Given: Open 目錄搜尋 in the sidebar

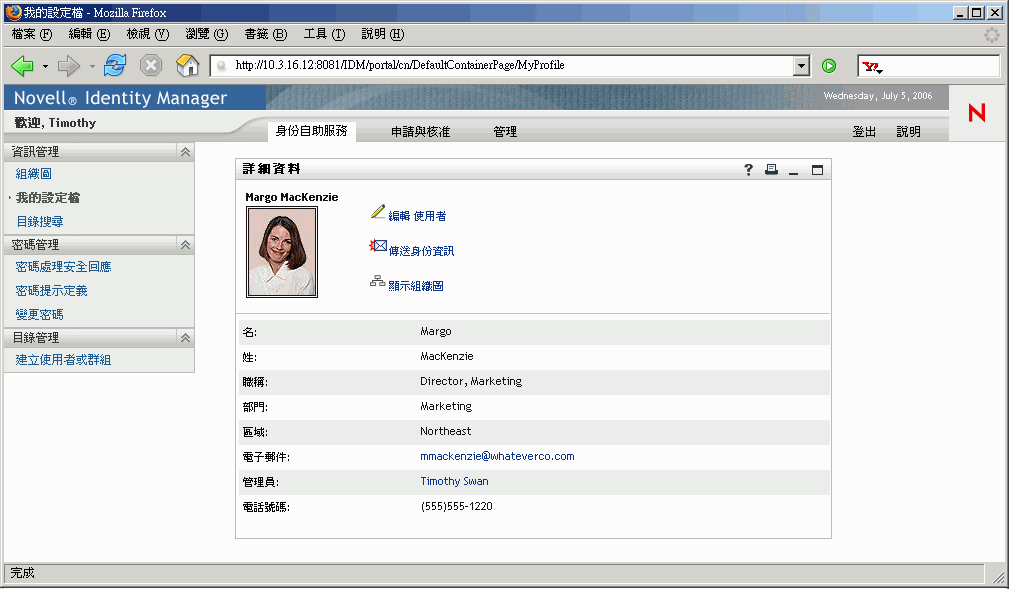Looking at the screenshot, I should pos(39,221).
